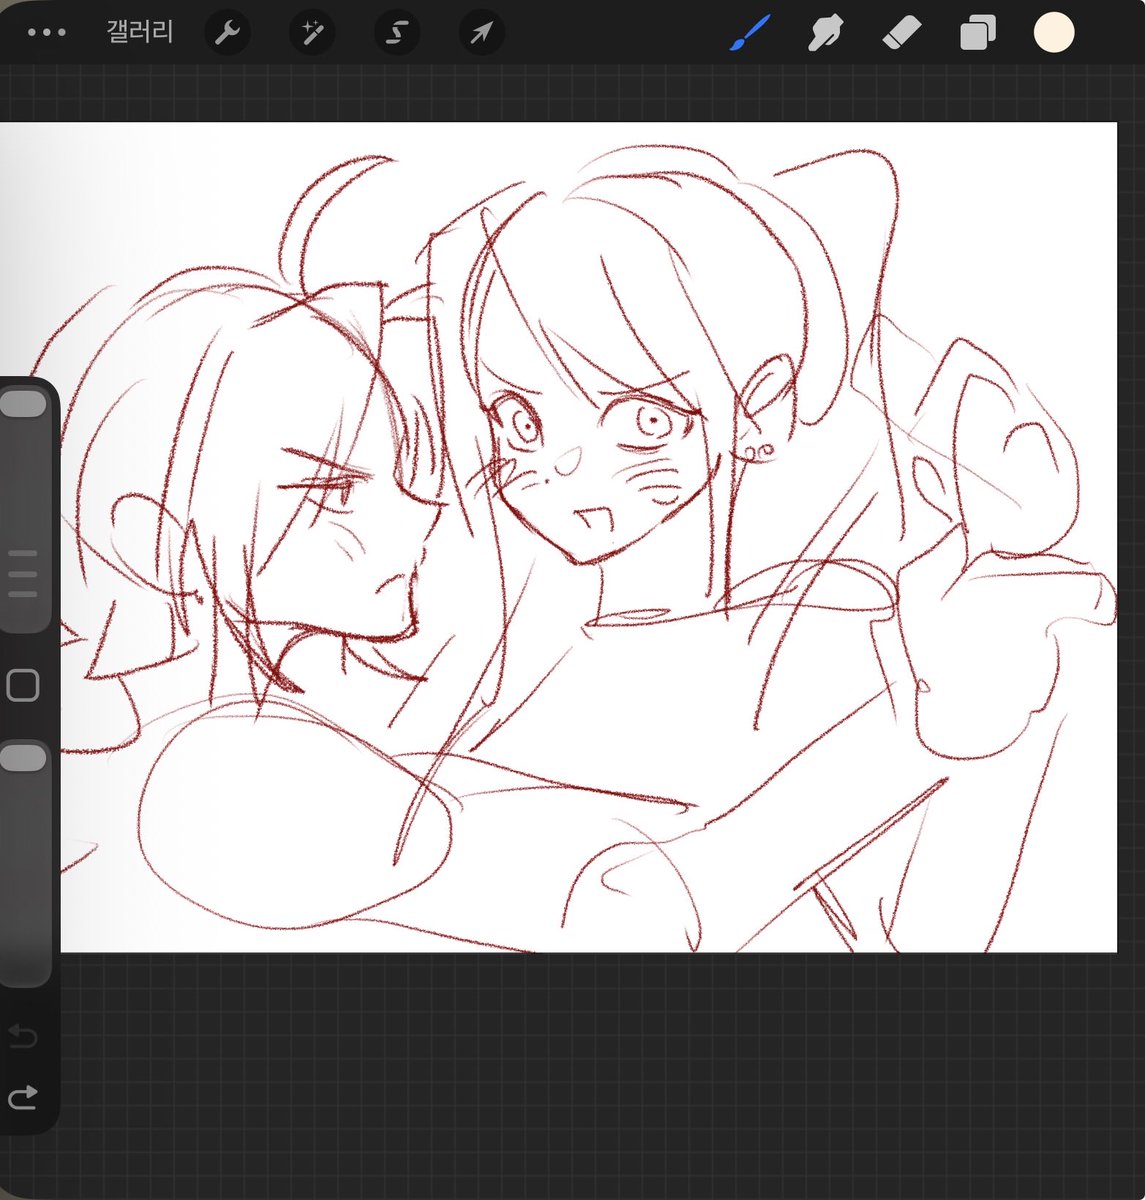The image size is (1145, 1200).
Task: Open the active color picker swatch
Action: coord(1054,33)
